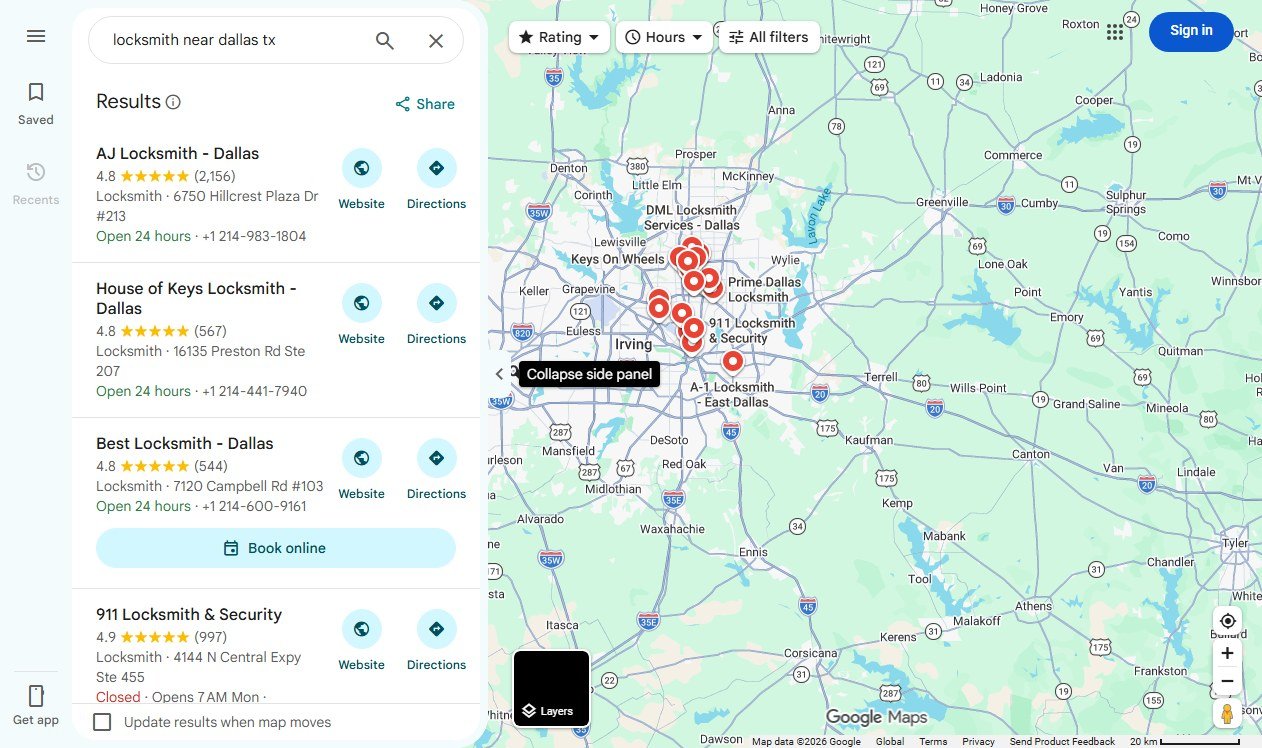The image size is (1262, 748).
Task: Click the search magnifier icon
Action: [x=385, y=41]
